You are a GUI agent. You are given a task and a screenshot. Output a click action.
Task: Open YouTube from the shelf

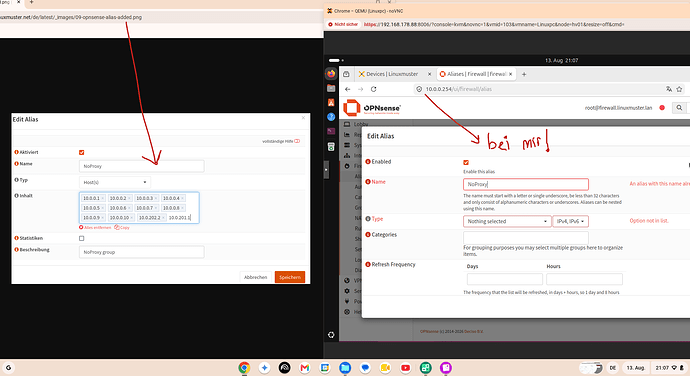pos(406,368)
